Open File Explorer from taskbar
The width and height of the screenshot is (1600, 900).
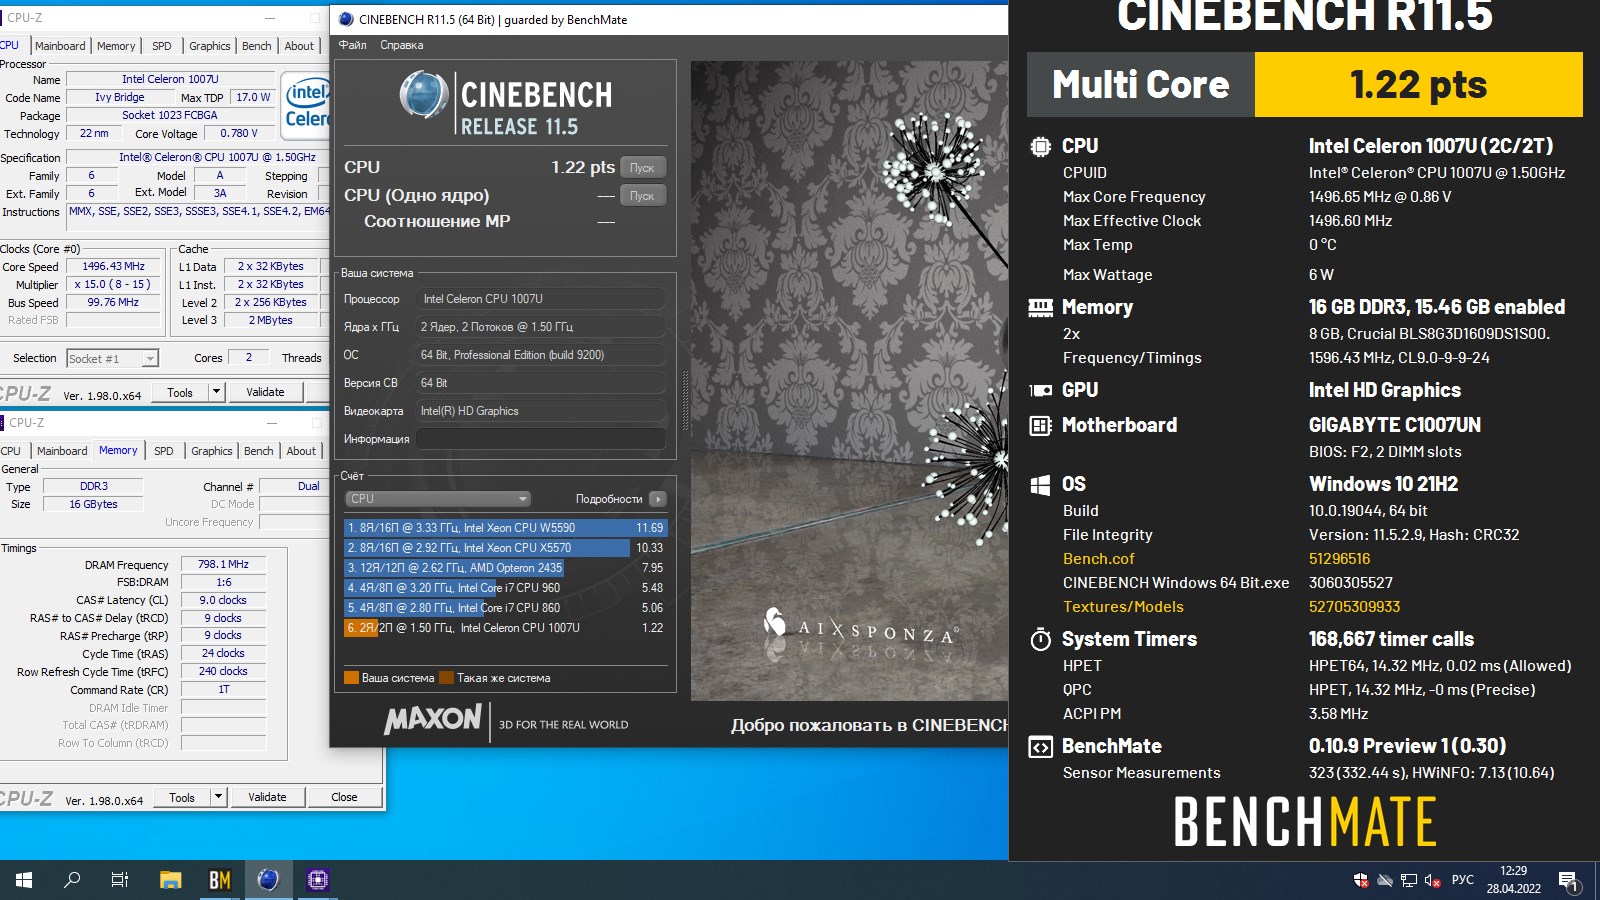171,880
